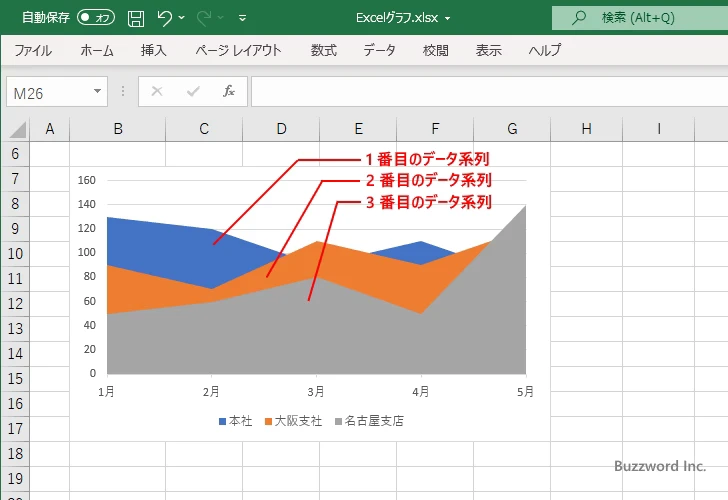Screen dimensions: 728x500
Task: Click the Enter checkmark icon in formula bar
Action: tap(193, 91)
